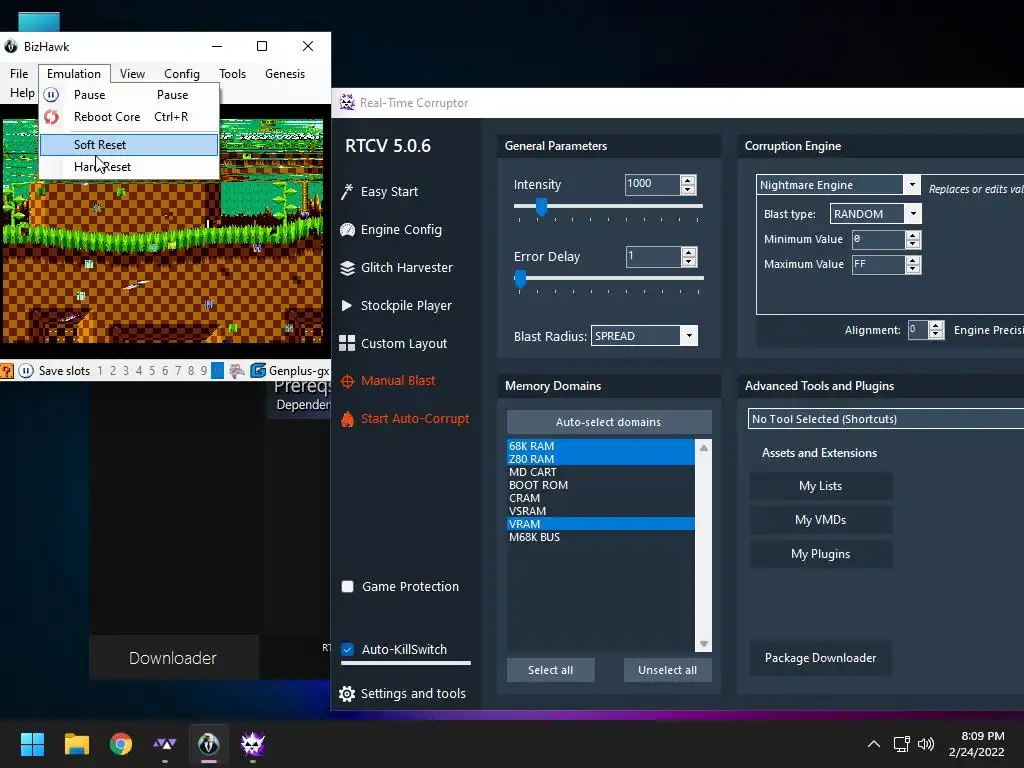The width and height of the screenshot is (1024, 768).
Task: Open the Config menu in BizHawk
Action: pos(182,74)
